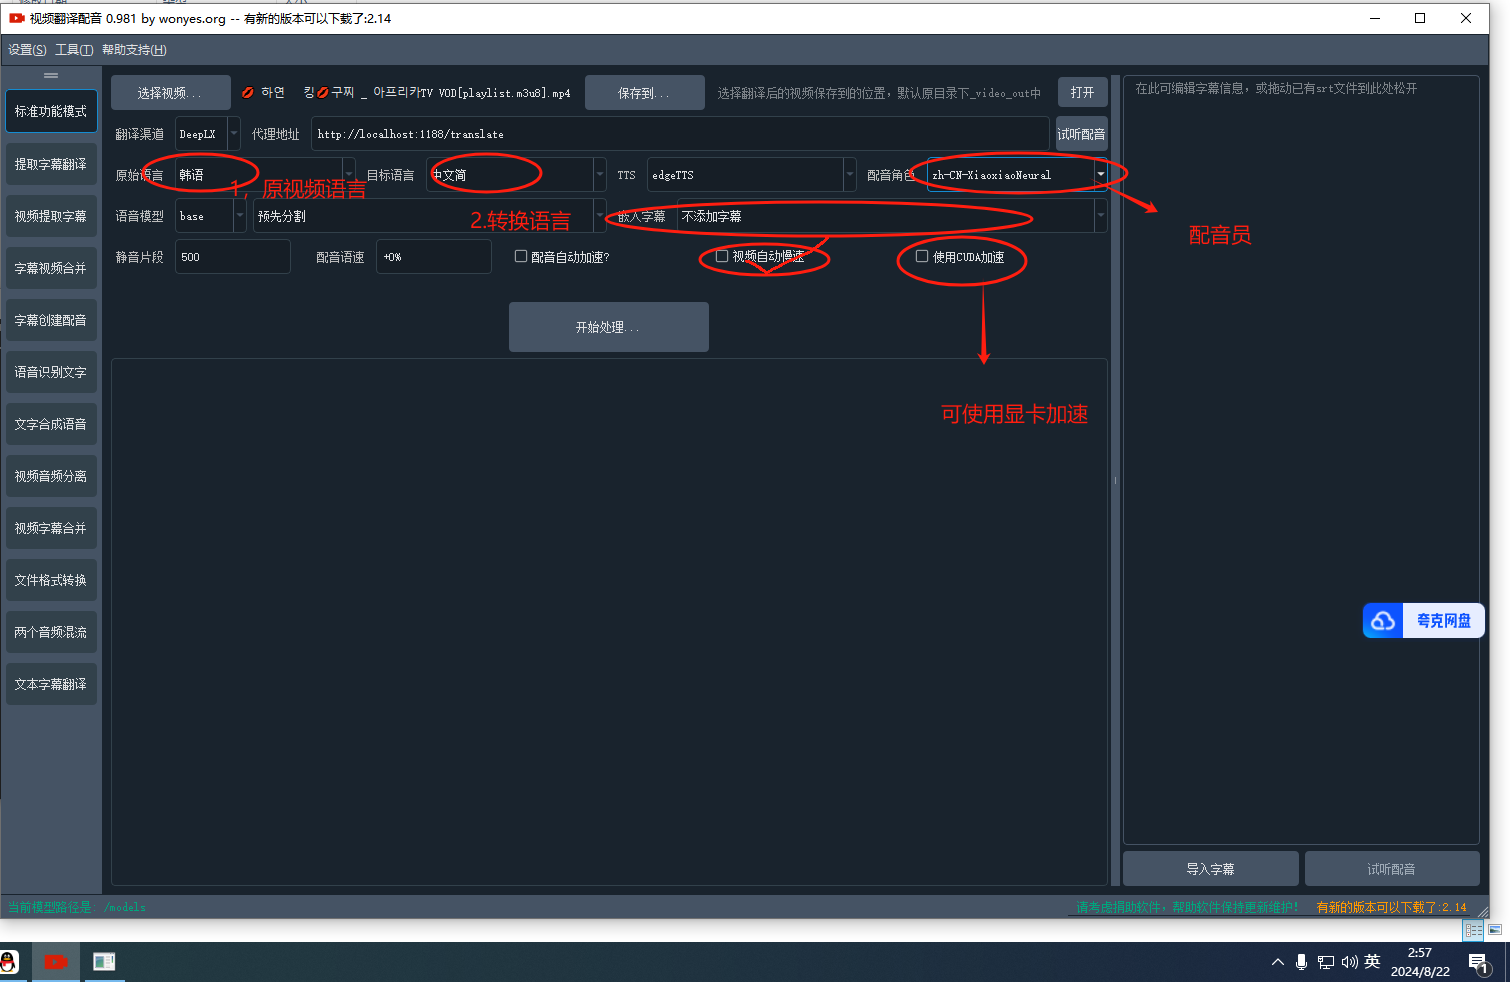Expand the 嵌入字幕 不添加字幕 dropdown
The height and width of the screenshot is (982, 1510).
[1100, 216]
